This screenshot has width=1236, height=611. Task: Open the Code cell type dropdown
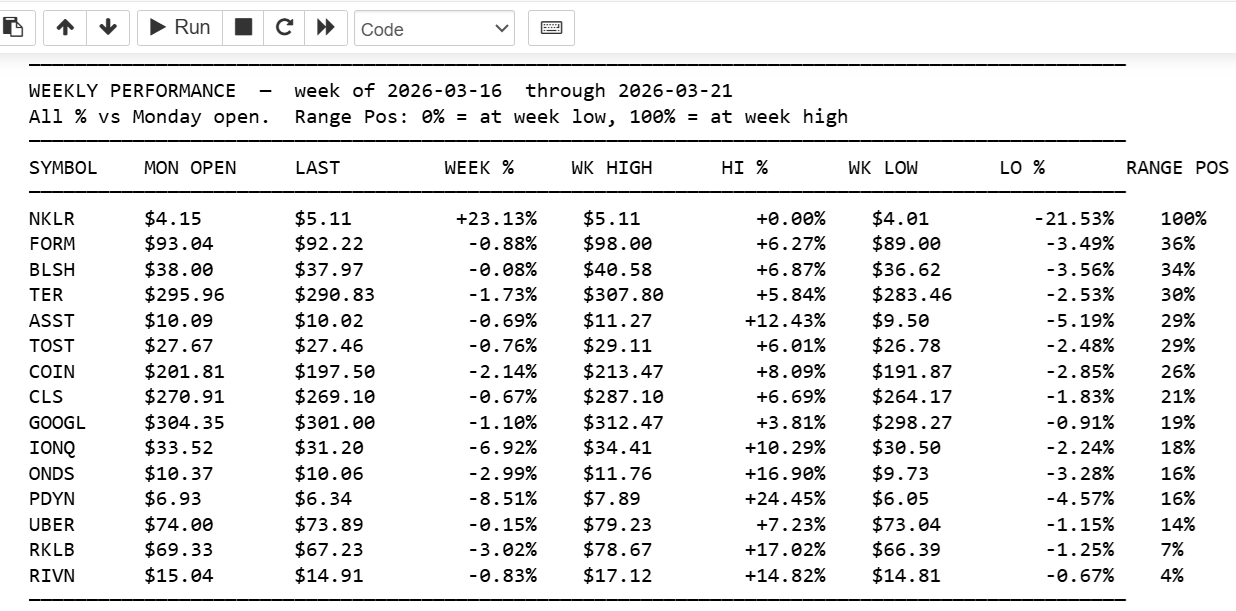pyautogui.click(x=434, y=29)
